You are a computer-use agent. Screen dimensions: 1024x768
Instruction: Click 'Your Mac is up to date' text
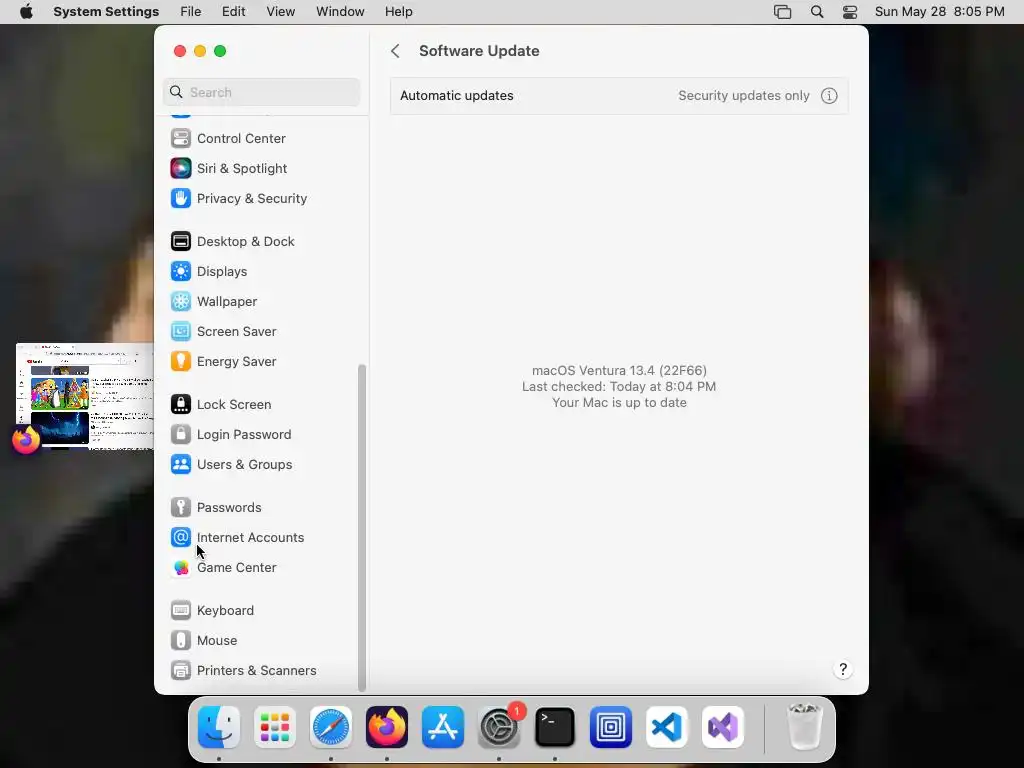pos(619,403)
